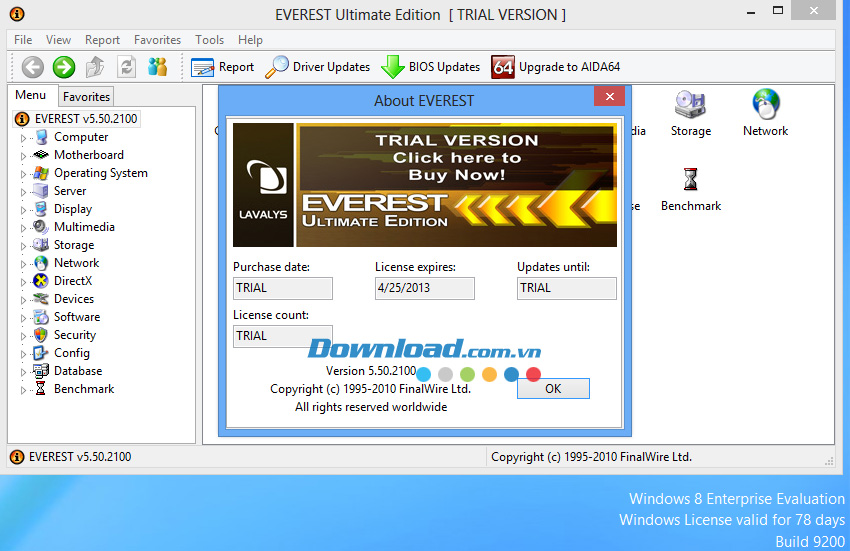This screenshot has width=850, height=551.
Task: Select Upgrade to AIDA64
Action: tap(556, 67)
